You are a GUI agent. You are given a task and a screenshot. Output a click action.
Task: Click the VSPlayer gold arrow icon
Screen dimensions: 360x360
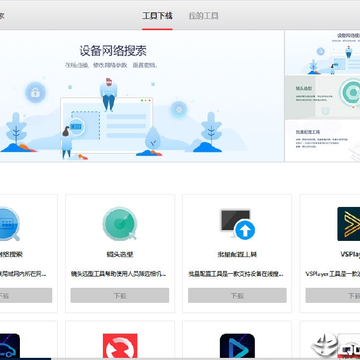349,224
